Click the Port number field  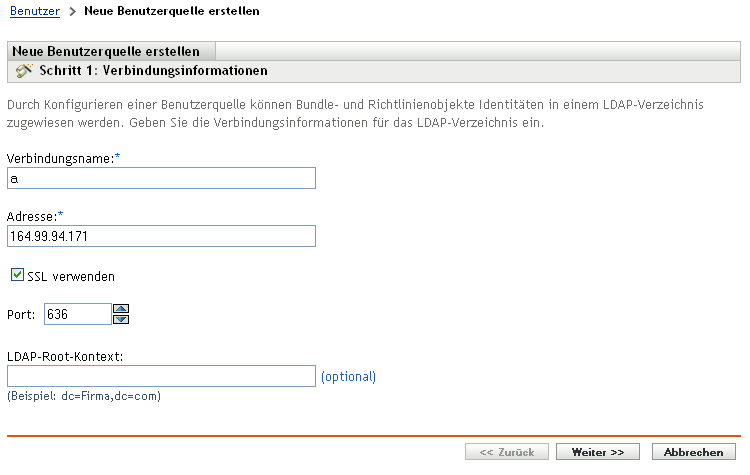point(77,314)
